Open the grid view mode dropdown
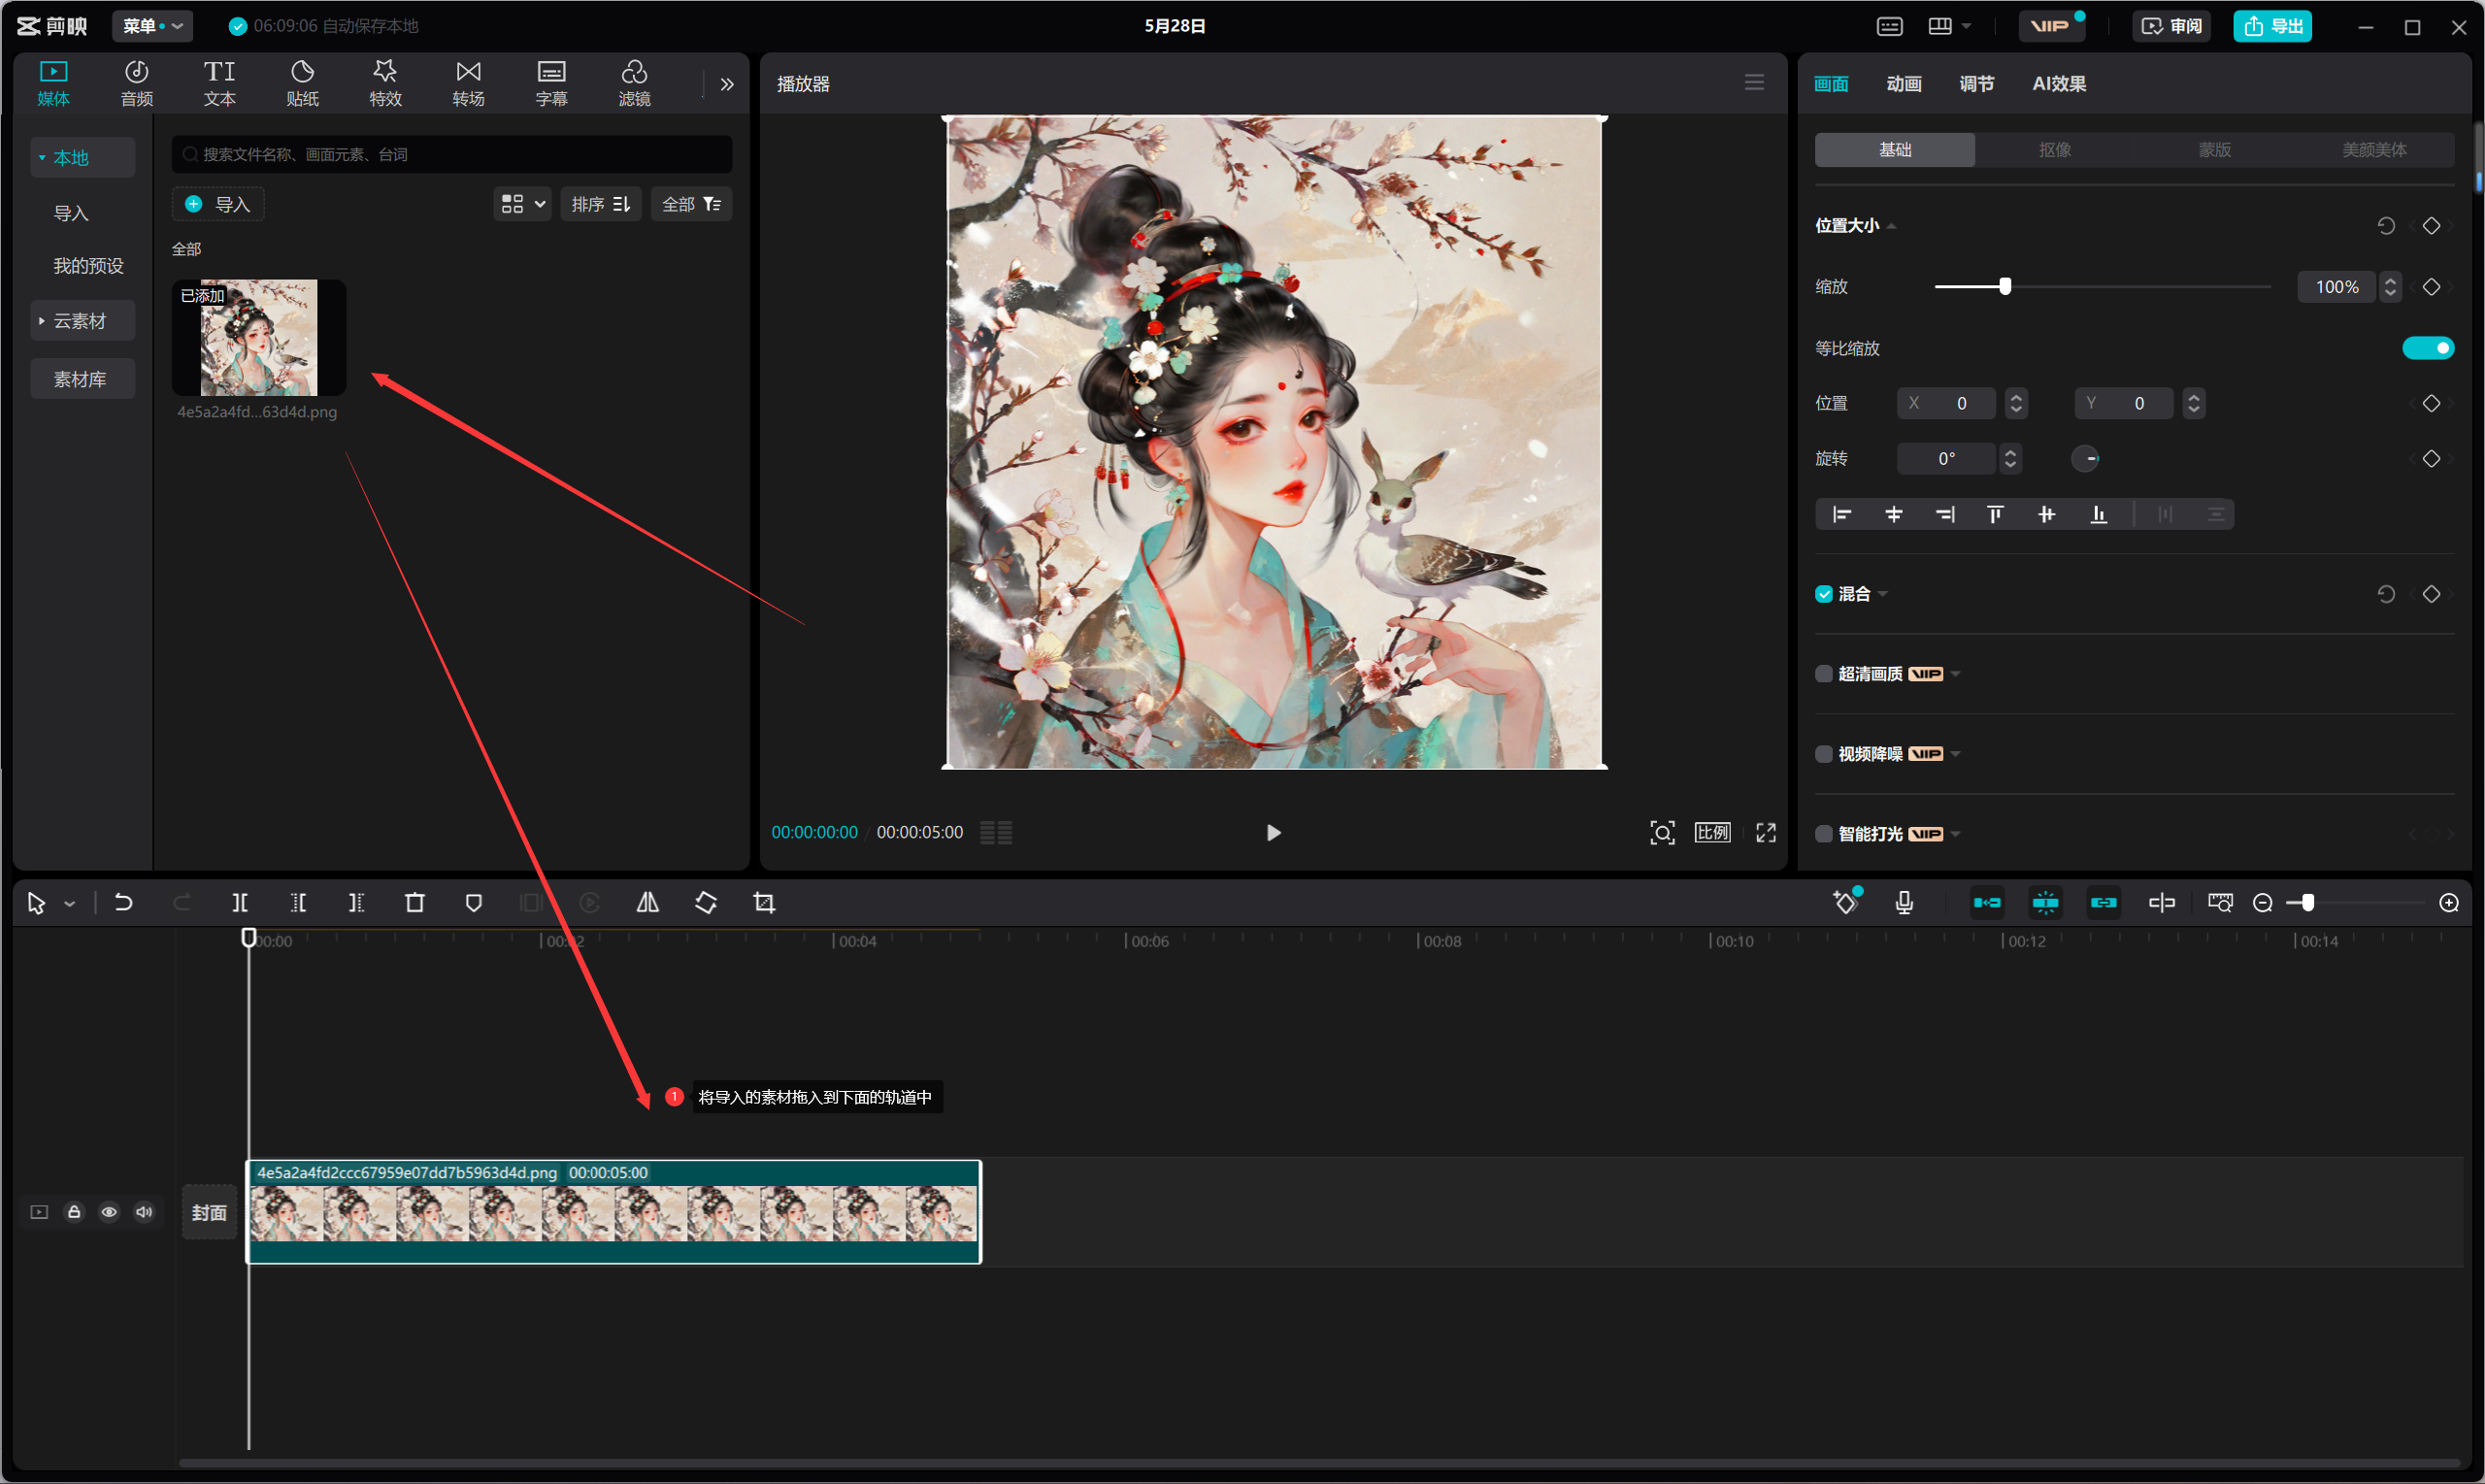The image size is (2485, 1484). tap(522, 204)
